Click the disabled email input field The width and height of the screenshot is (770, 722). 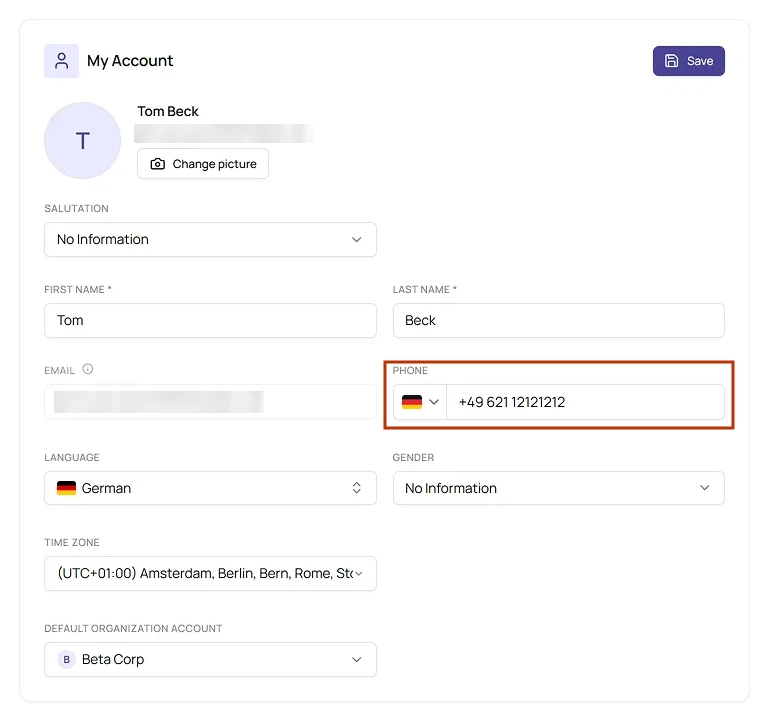(x=210, y=402)
